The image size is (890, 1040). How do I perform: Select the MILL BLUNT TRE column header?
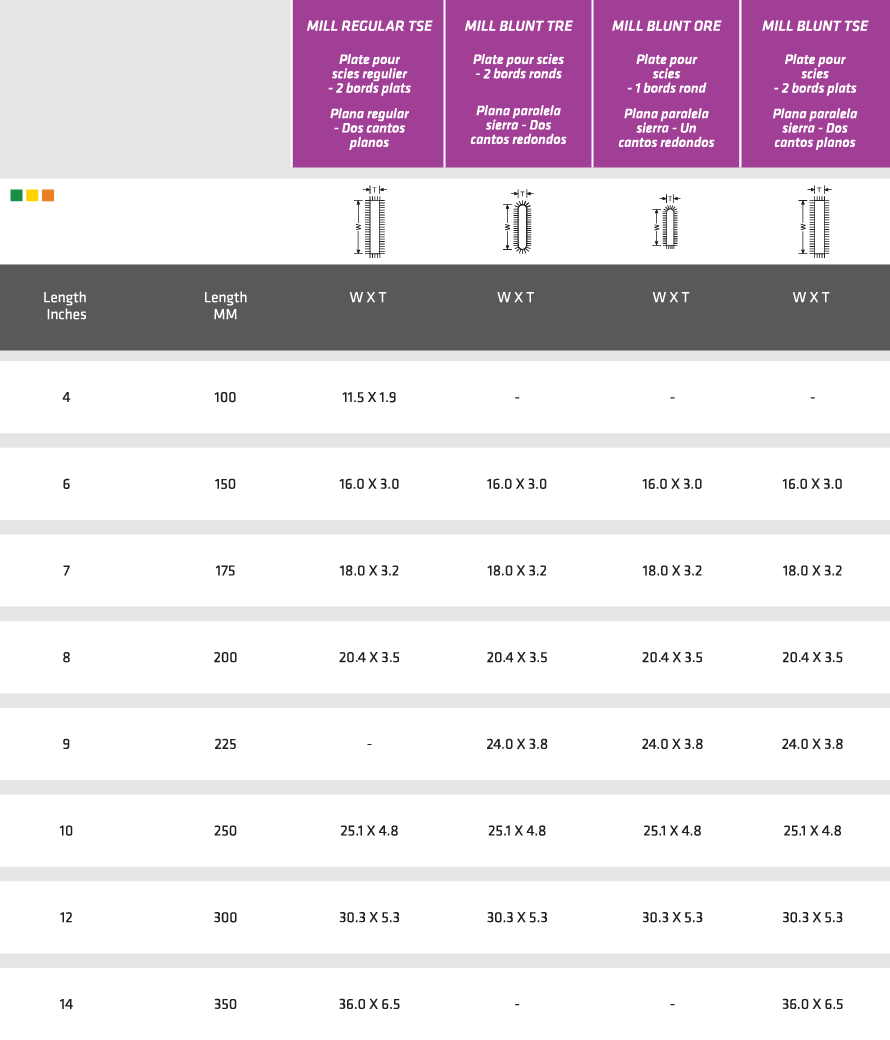(x=518, y=26)
